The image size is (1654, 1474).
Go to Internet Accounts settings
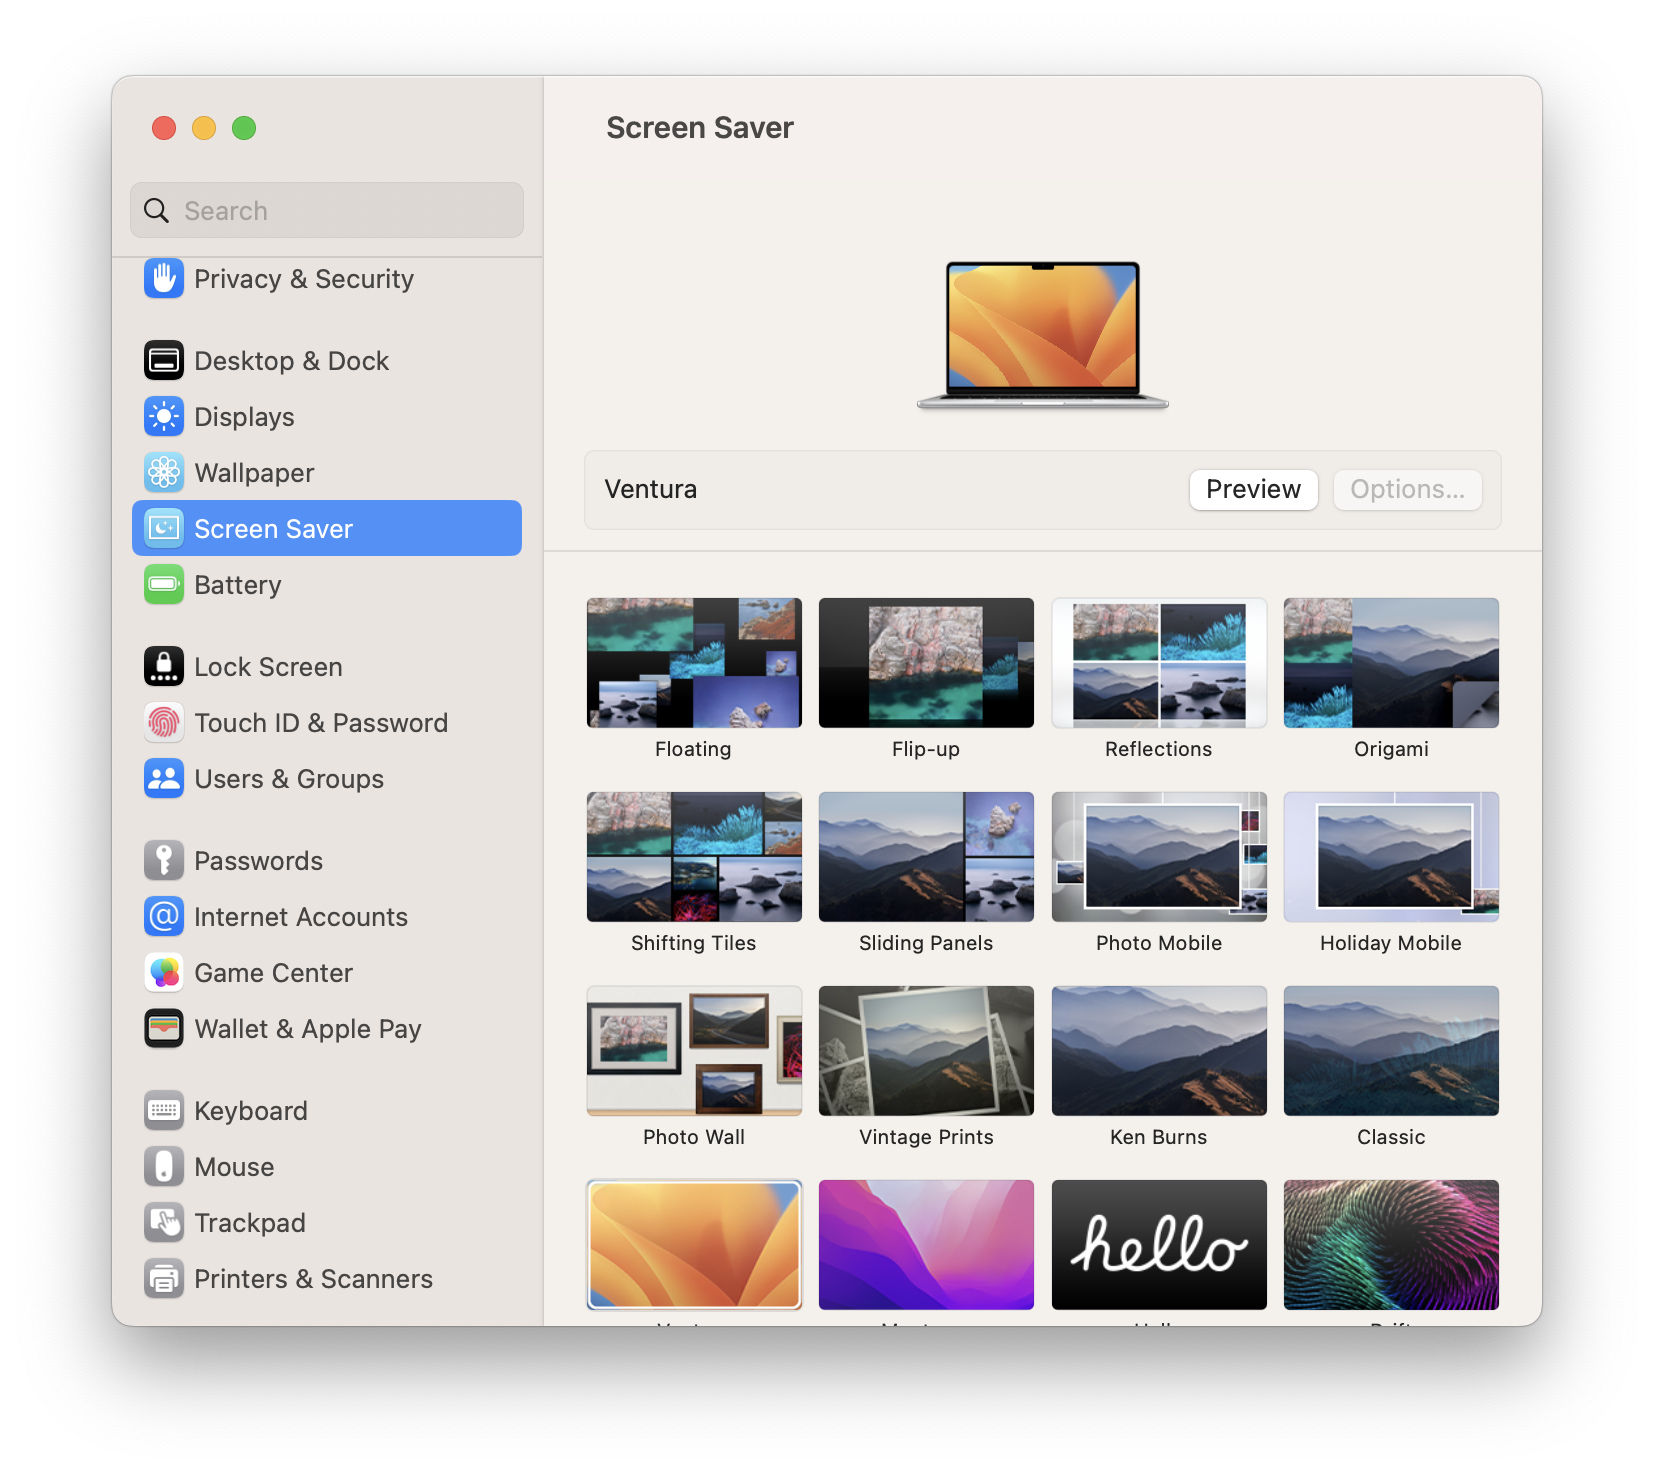[x=300, y=917]
